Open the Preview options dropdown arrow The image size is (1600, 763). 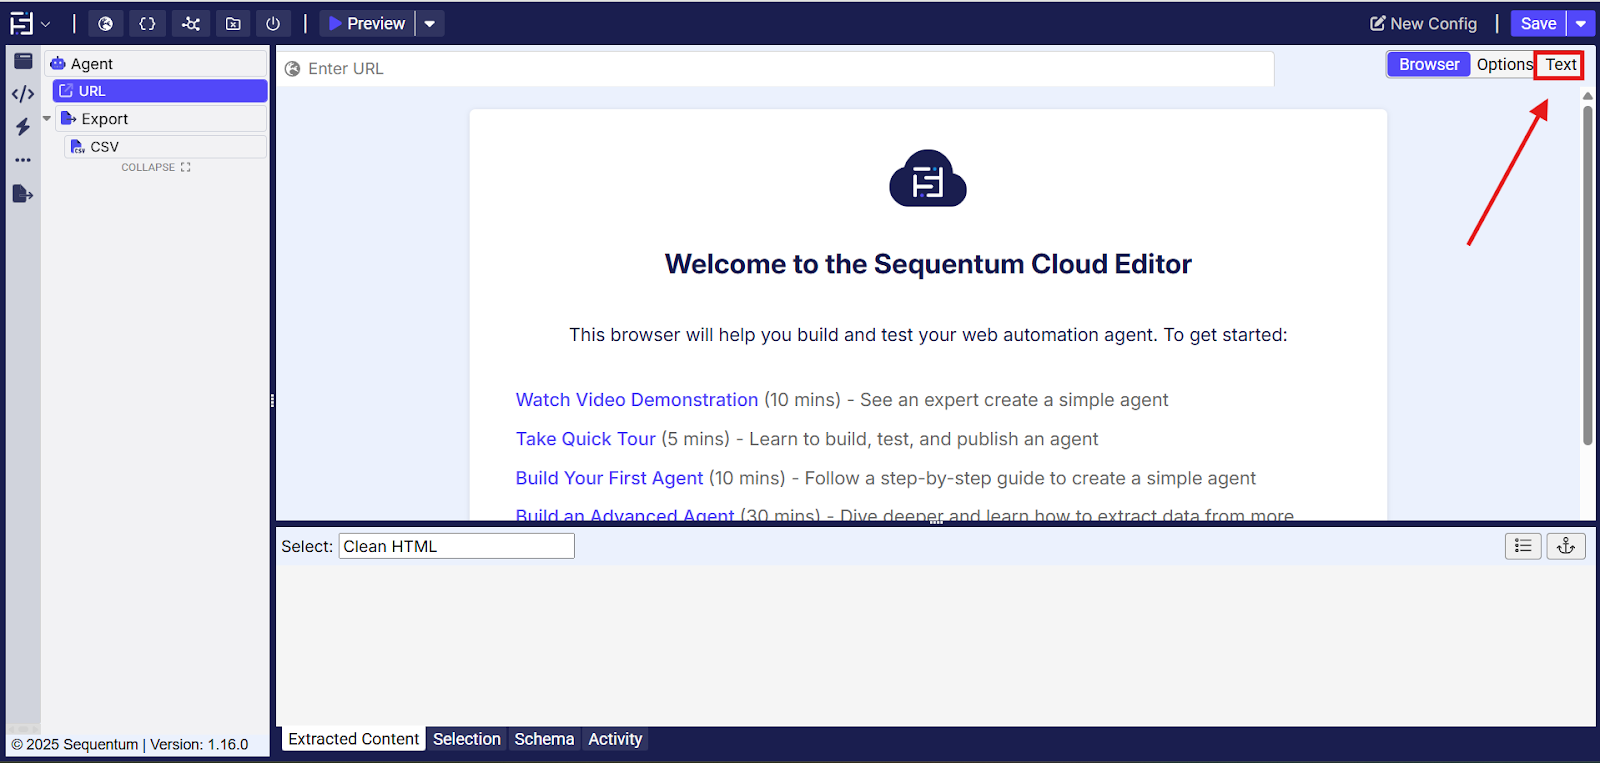click(x=430, y=23)
